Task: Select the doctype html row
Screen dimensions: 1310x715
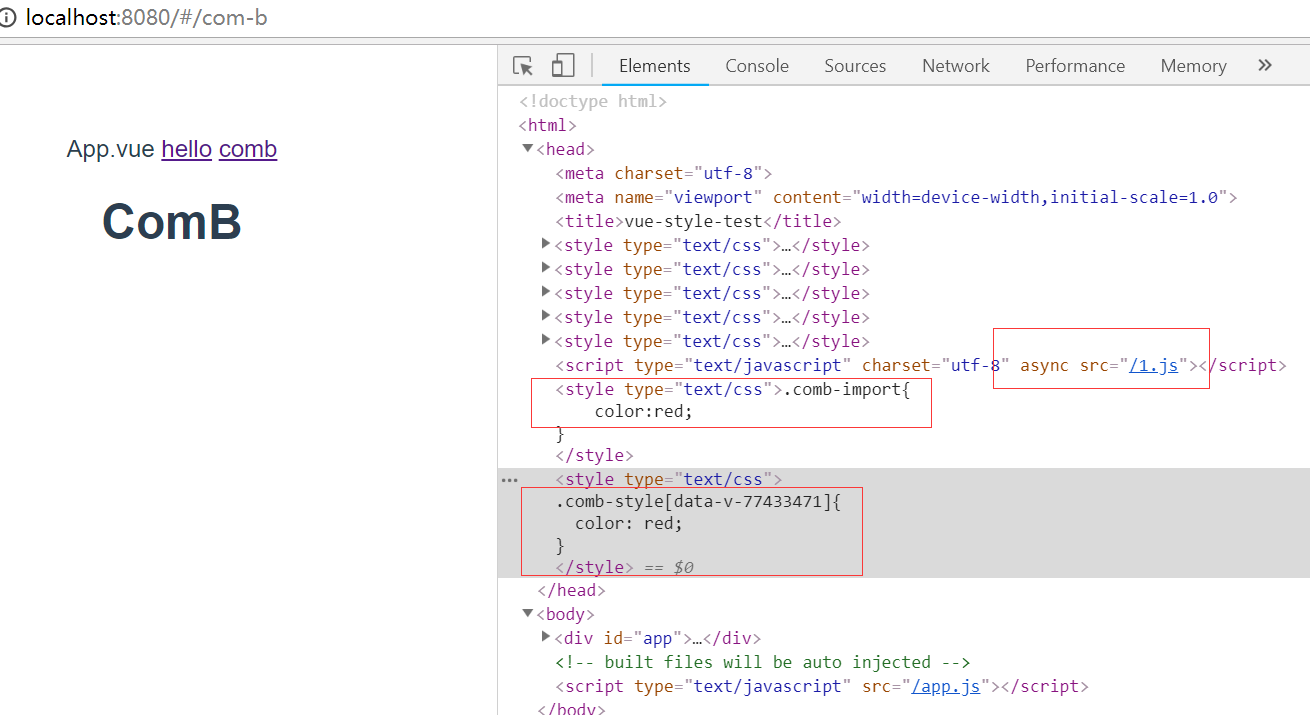Action: click(x=593, y=102)
